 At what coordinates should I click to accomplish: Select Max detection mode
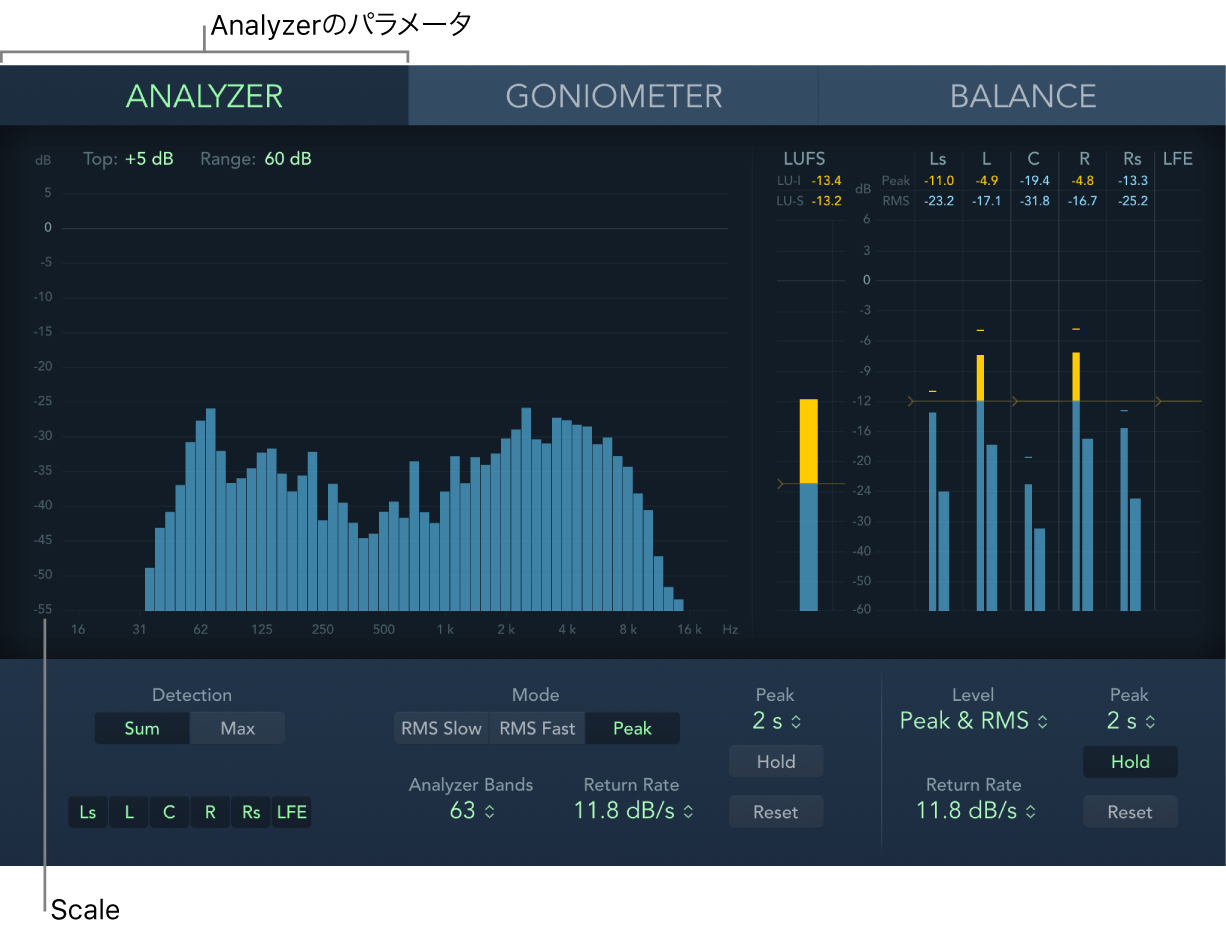click(236, 728)
